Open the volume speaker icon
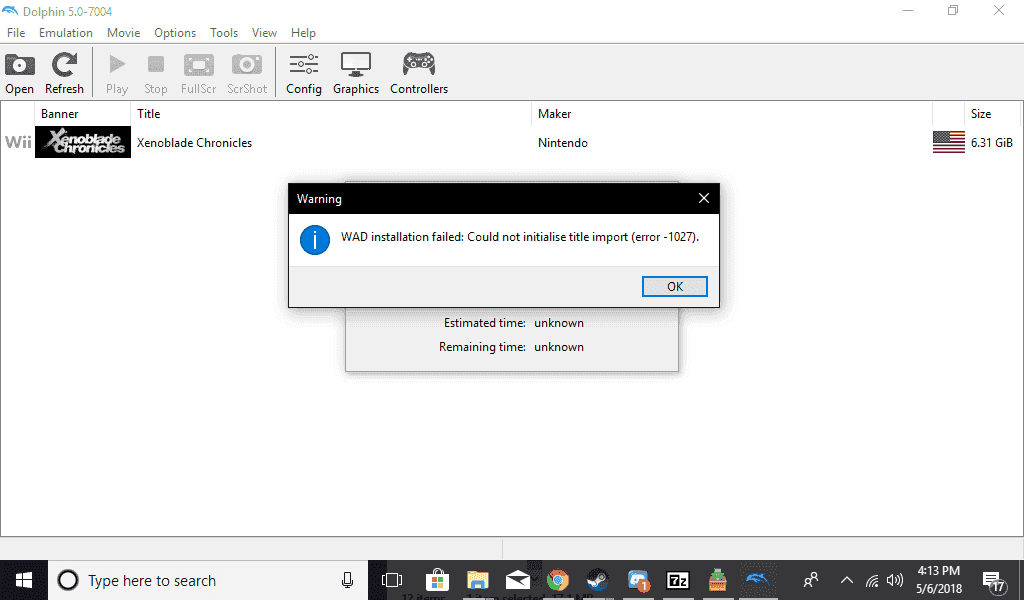 pos(895,580)
